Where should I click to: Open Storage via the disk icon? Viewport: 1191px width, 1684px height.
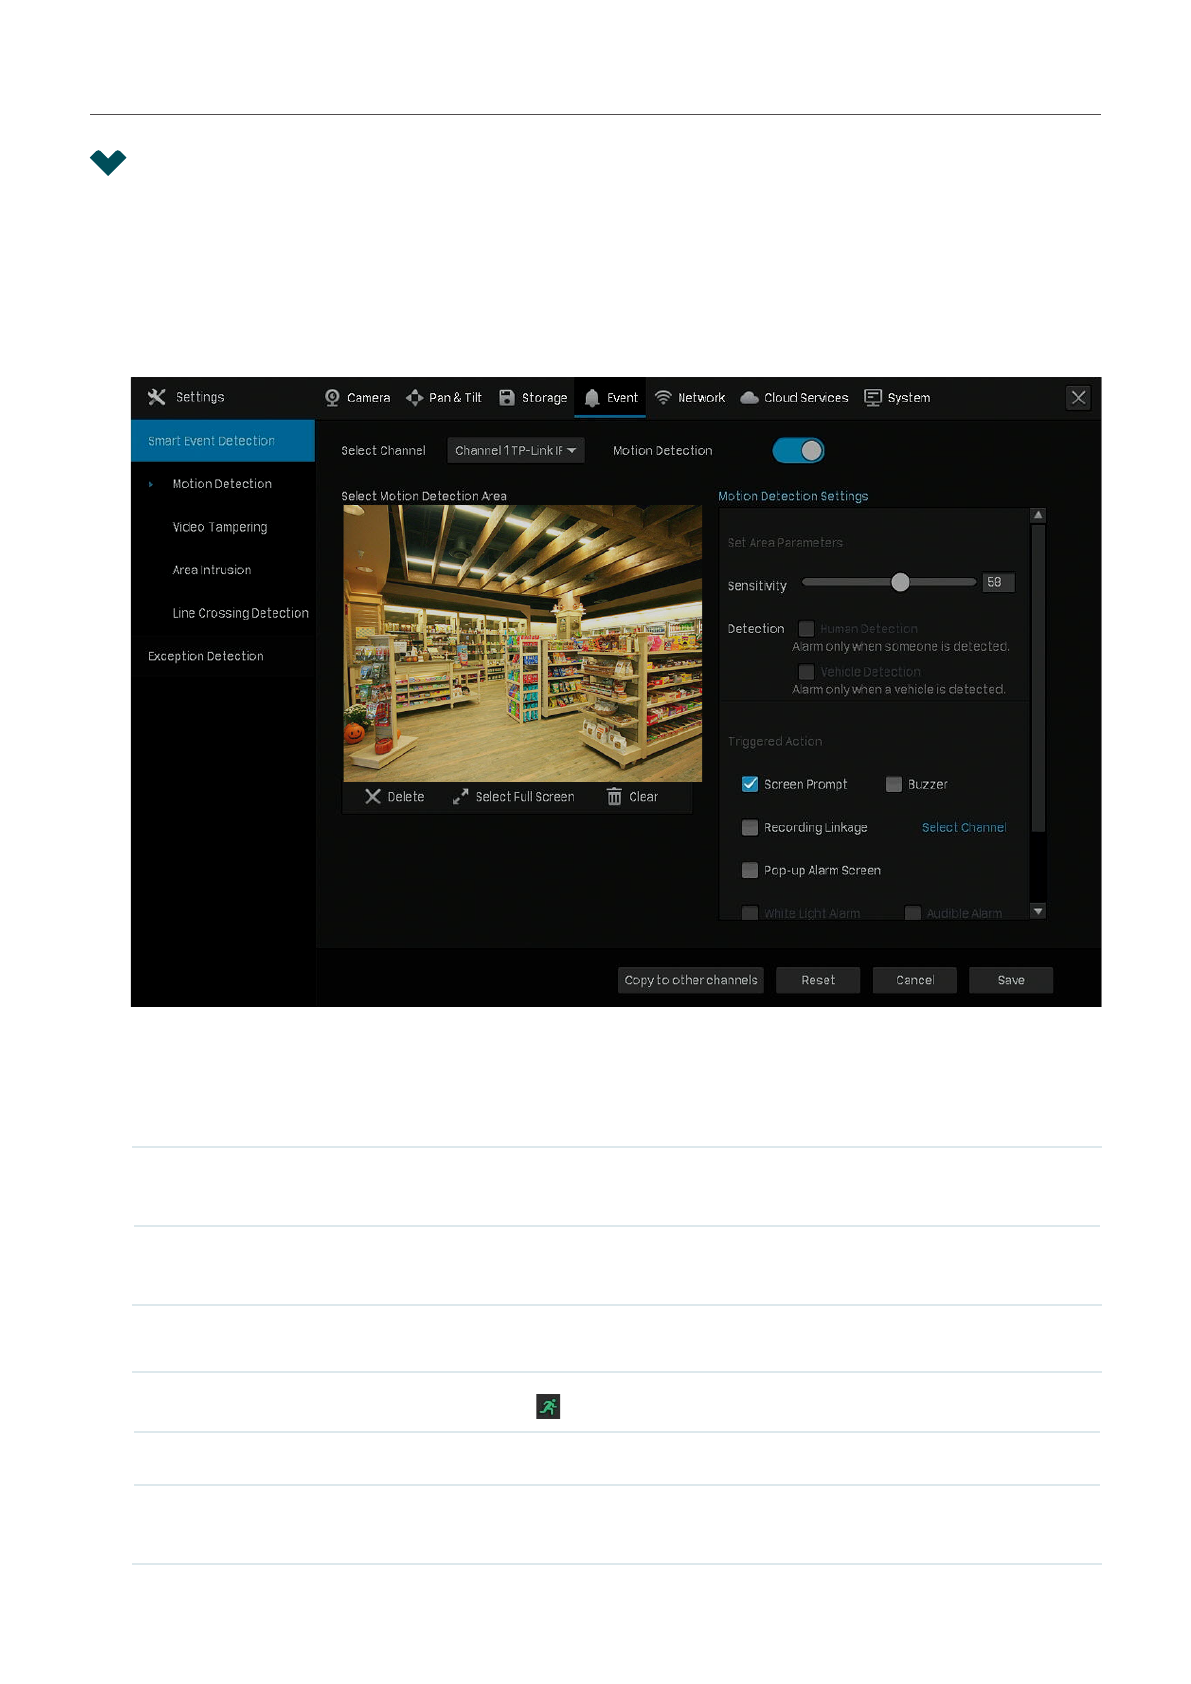tap(507, 398)
